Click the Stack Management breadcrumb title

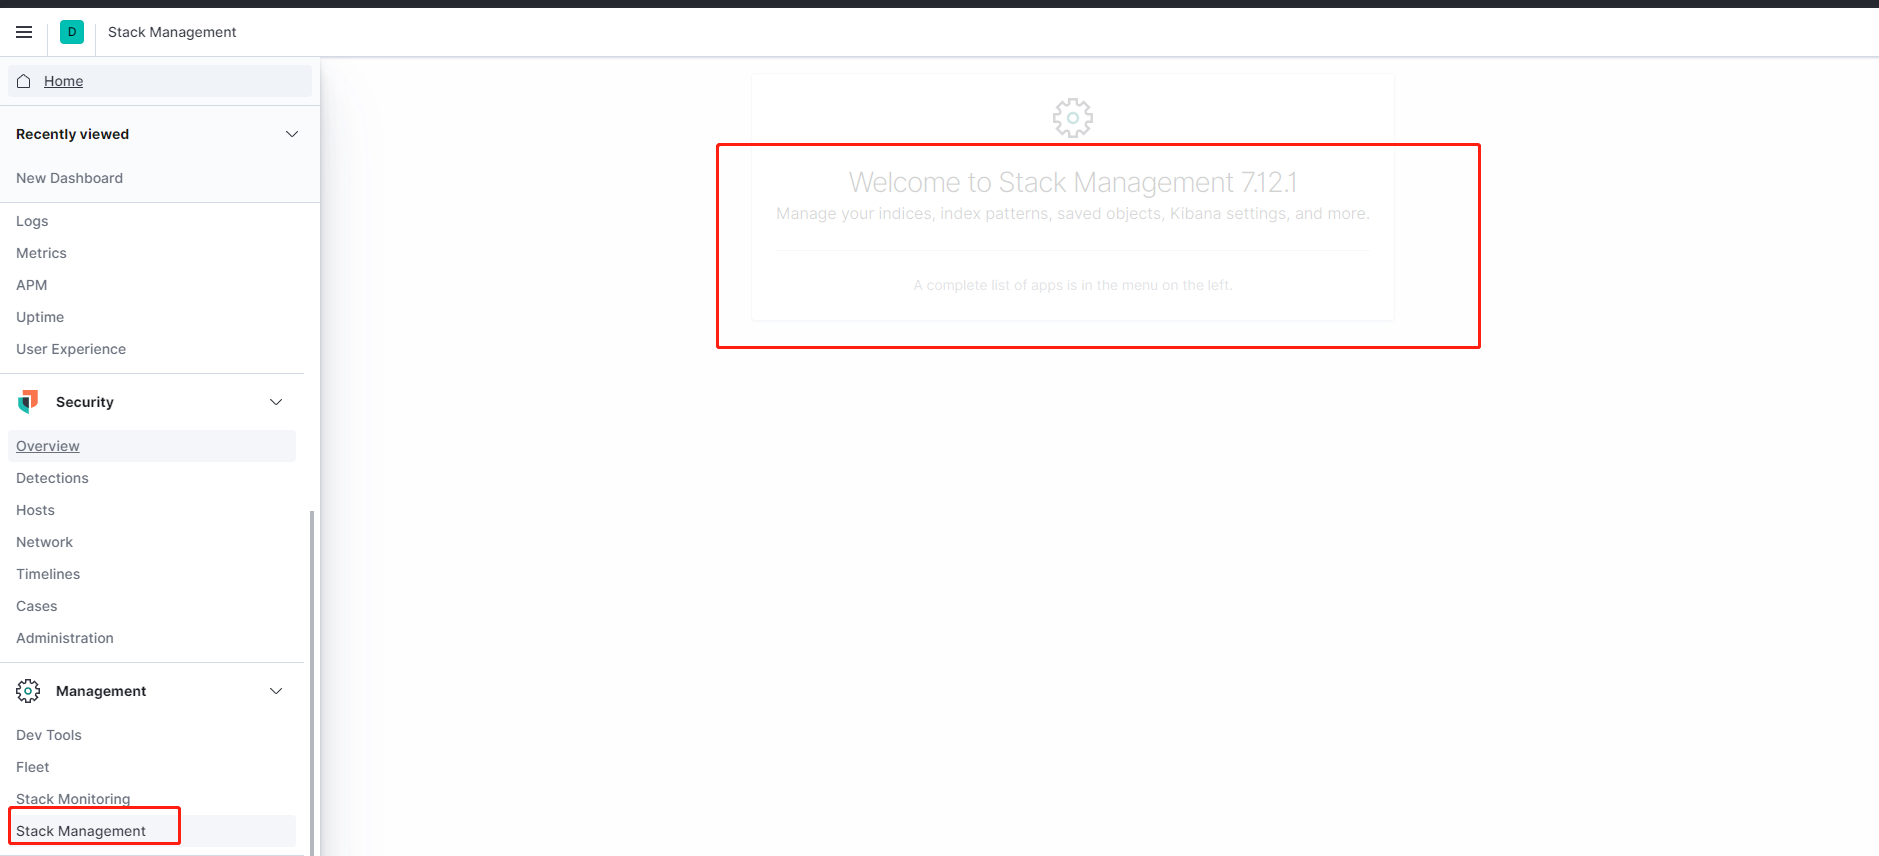point(172,32)
